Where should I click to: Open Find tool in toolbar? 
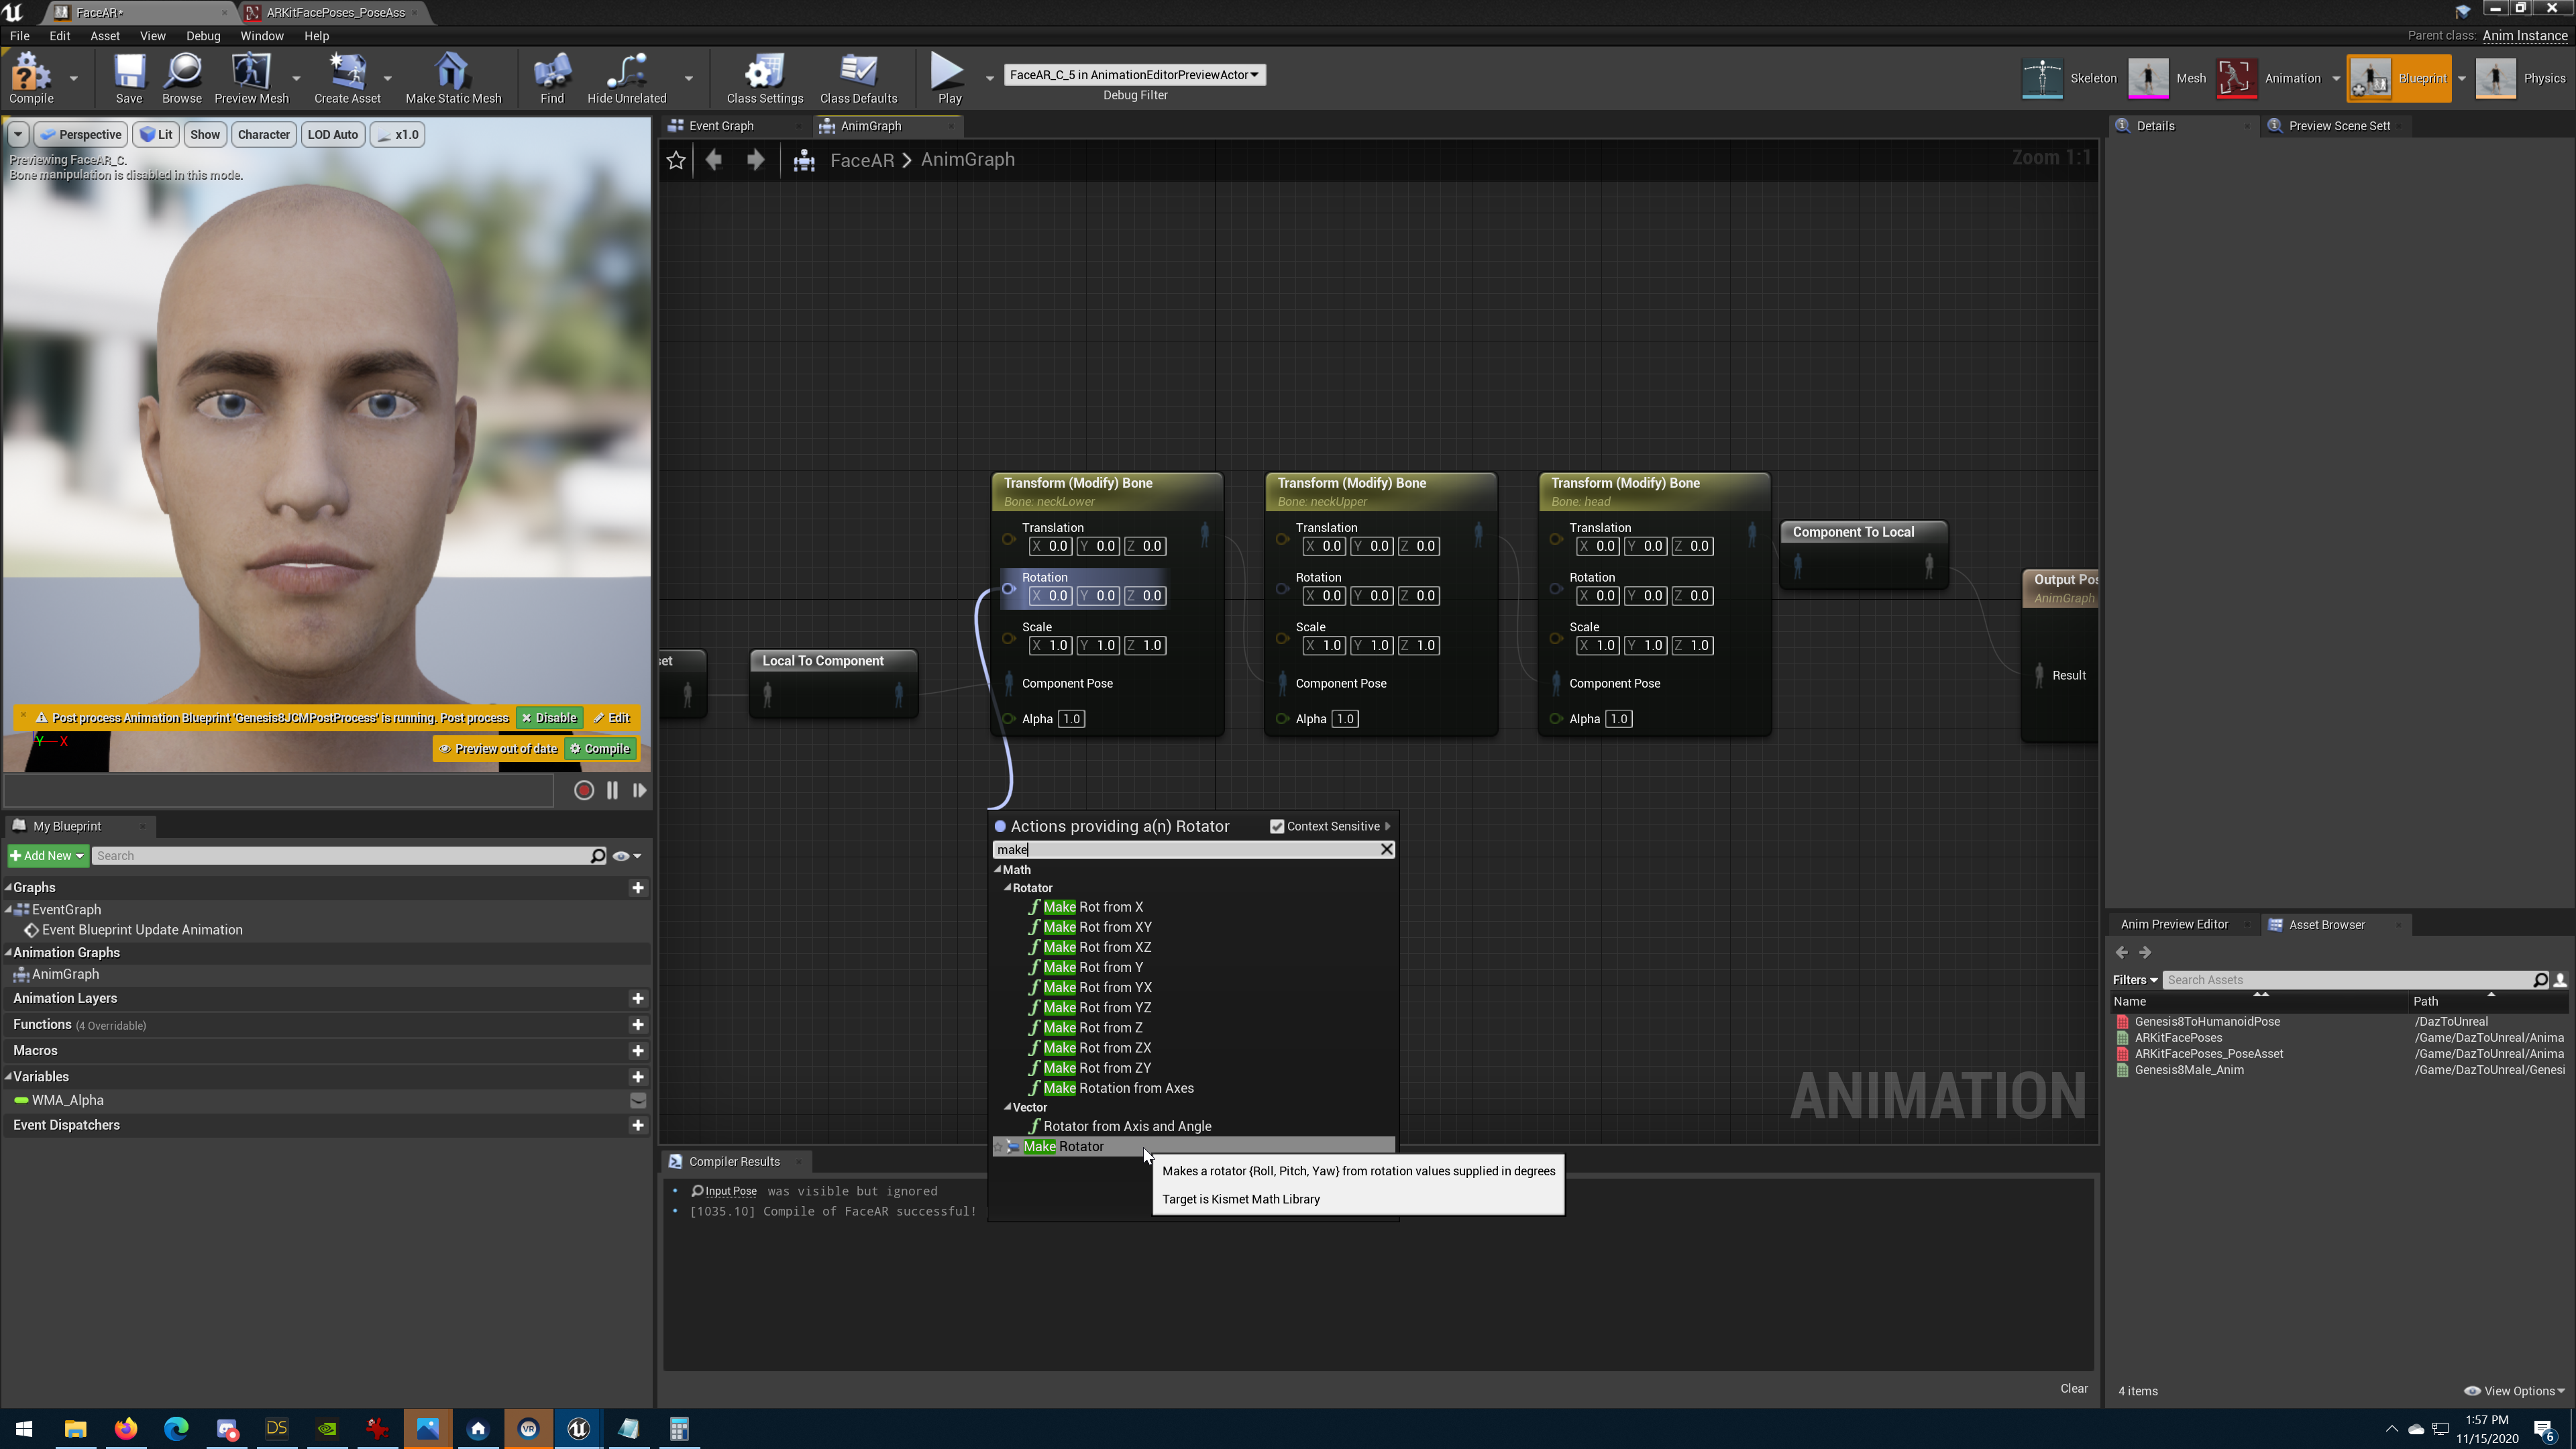tap(552, 78)
